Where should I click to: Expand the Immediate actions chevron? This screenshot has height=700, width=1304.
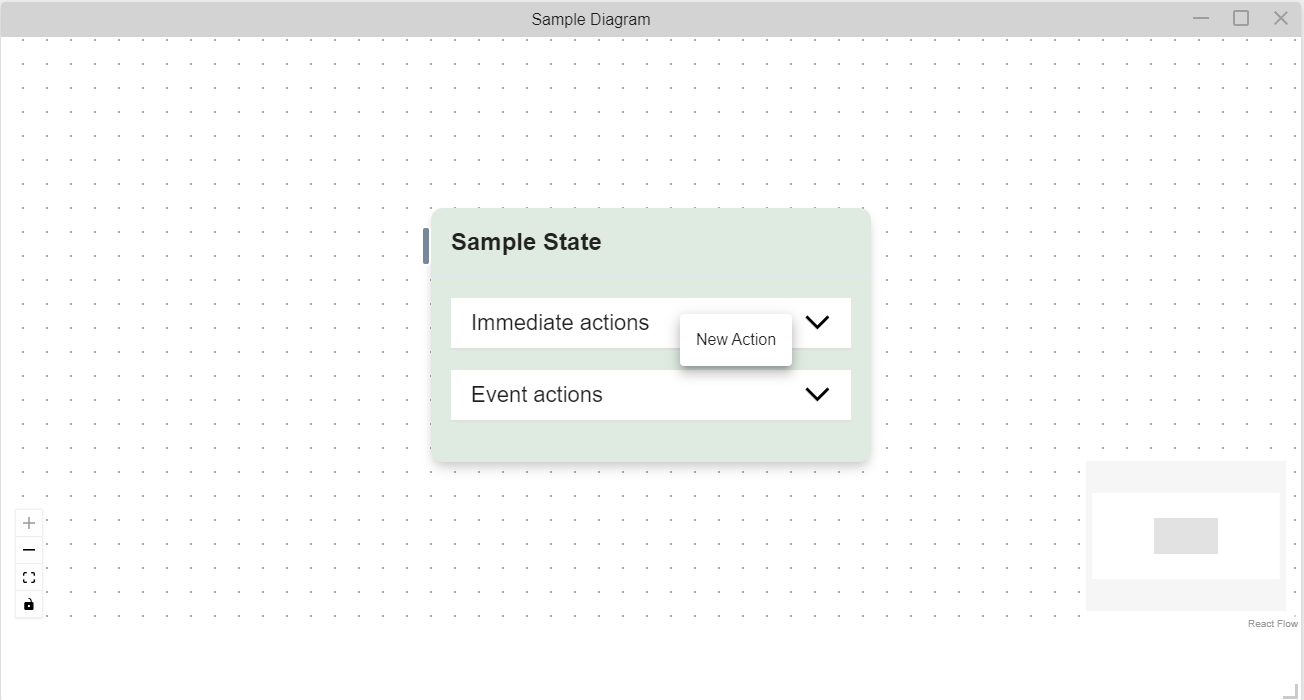(817, 322)
